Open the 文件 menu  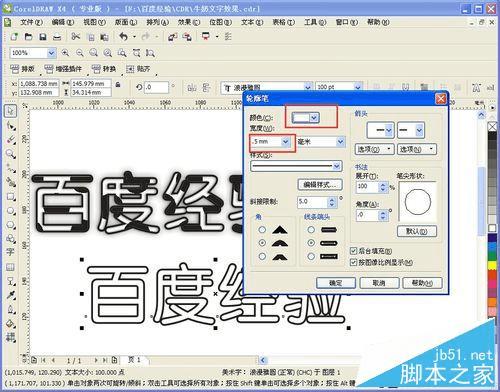click(x=31, y=22)
